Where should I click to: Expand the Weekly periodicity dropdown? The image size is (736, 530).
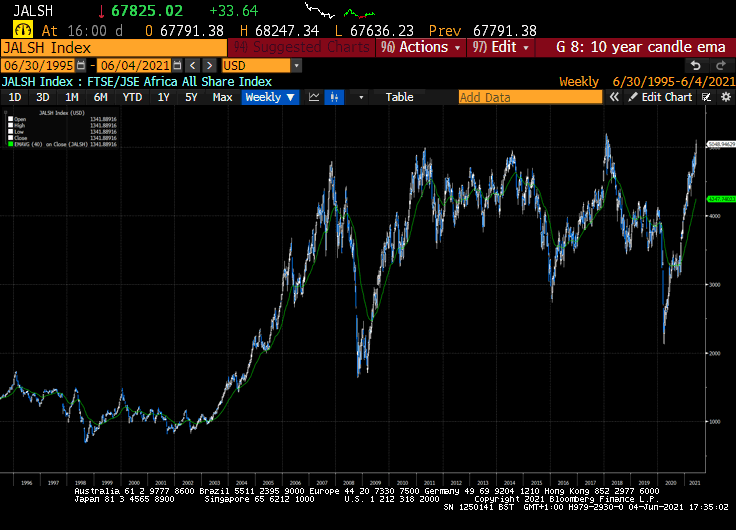click(270, 97)
